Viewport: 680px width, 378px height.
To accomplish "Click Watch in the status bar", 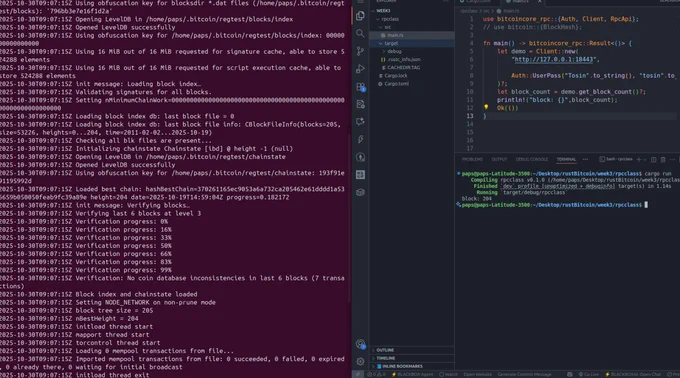I will 448,375.
